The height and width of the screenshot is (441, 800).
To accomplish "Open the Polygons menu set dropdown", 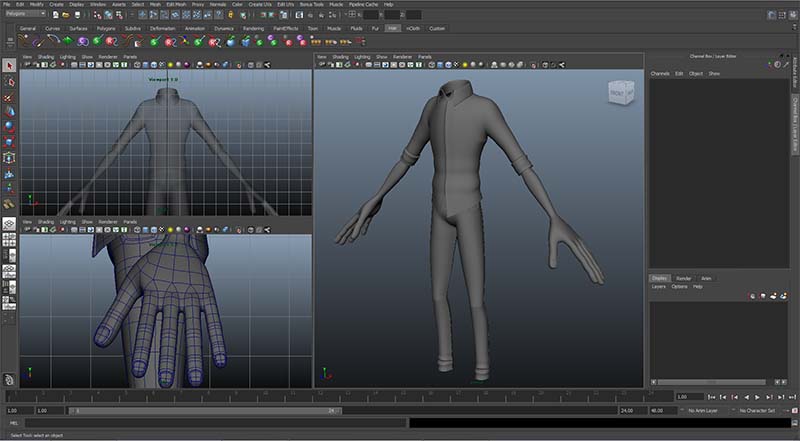I will click(x=26, y=14).
